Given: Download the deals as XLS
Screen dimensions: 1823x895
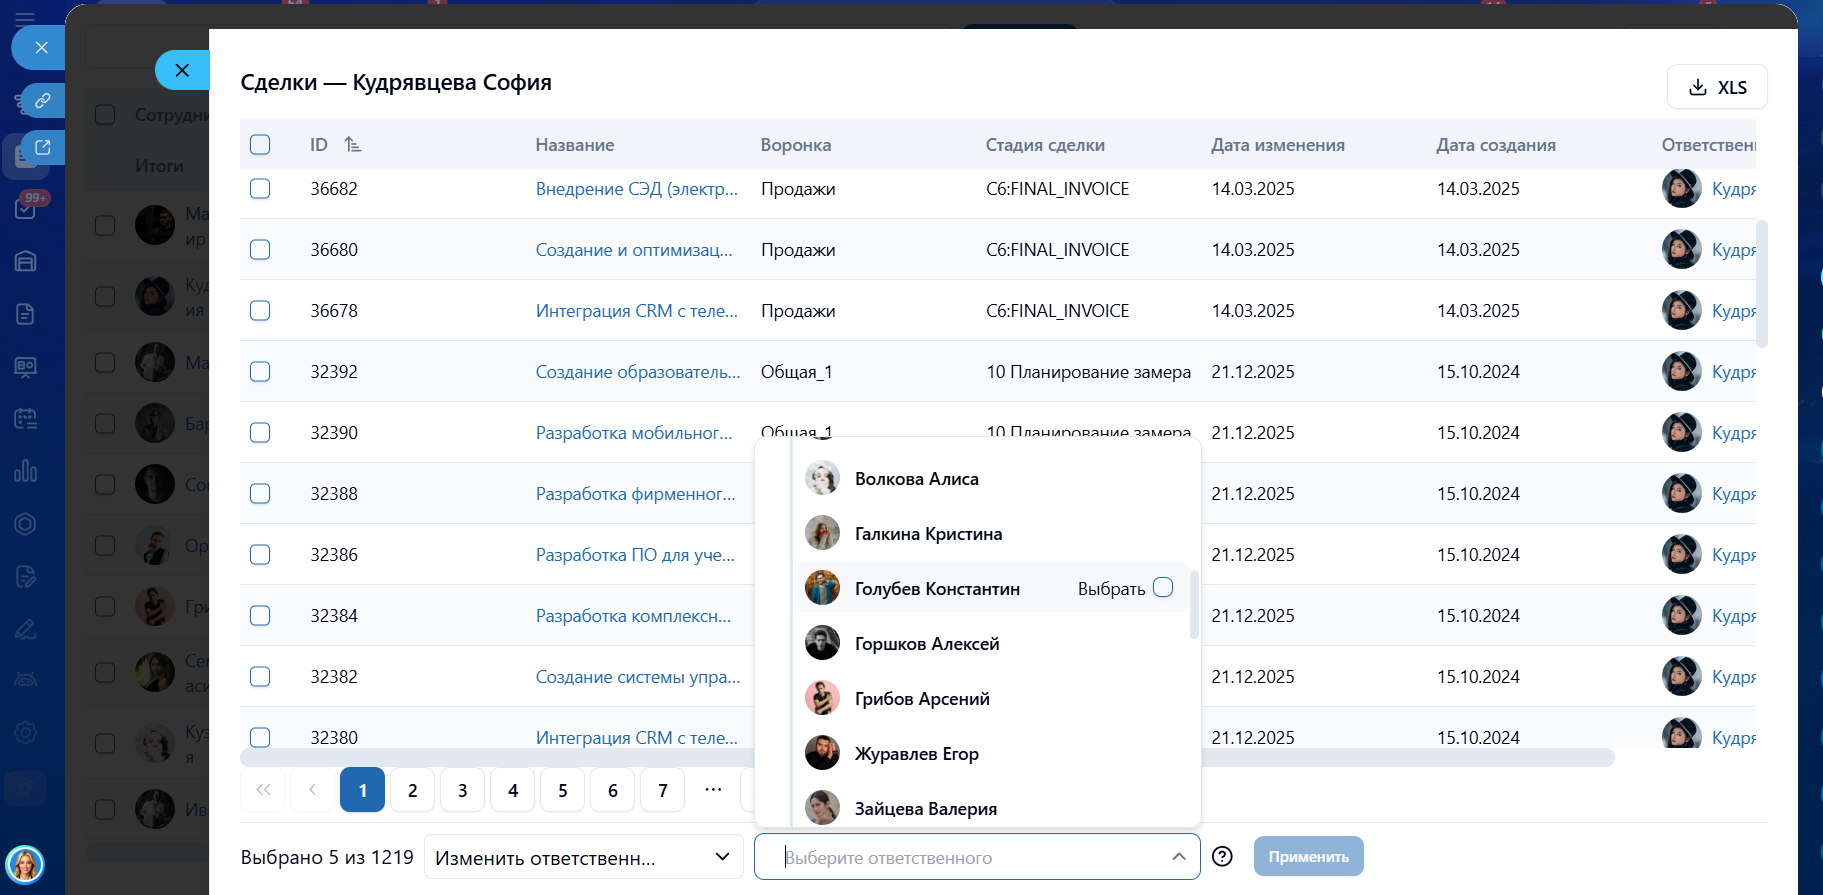Looking at the screenshot, I should 1717,87.
